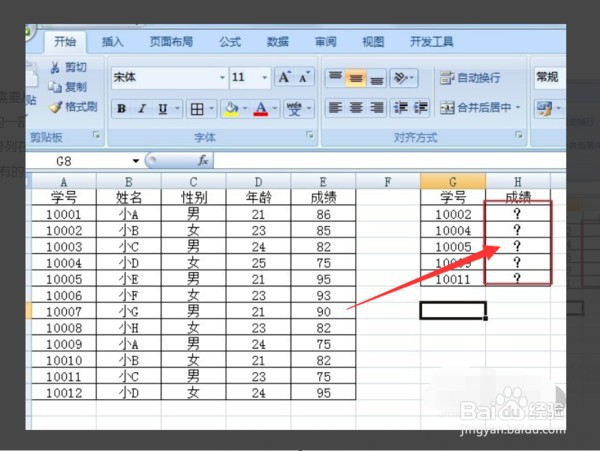
Task: Click the Cut (剪切) scissors button
Action: point(68,67)
